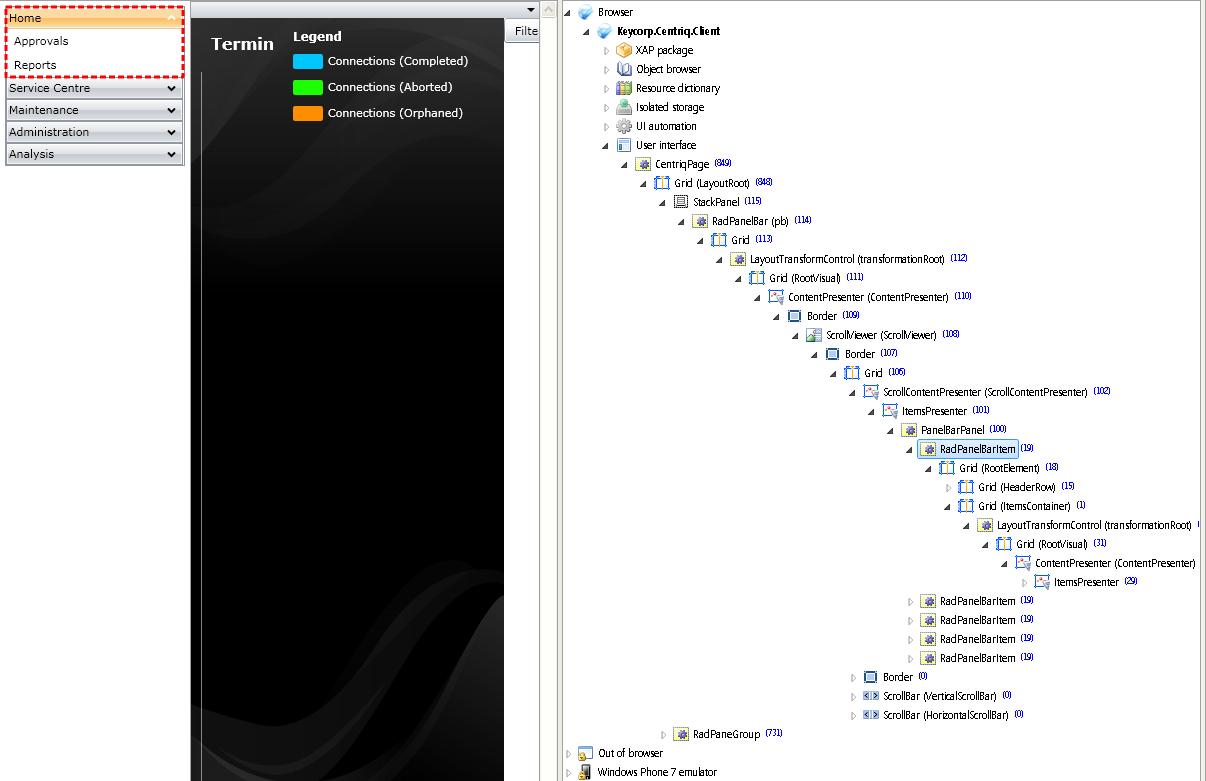Screen dimensions: 1206x781
Task: Click the Border (109) icon
Action: tap(795, 316)
